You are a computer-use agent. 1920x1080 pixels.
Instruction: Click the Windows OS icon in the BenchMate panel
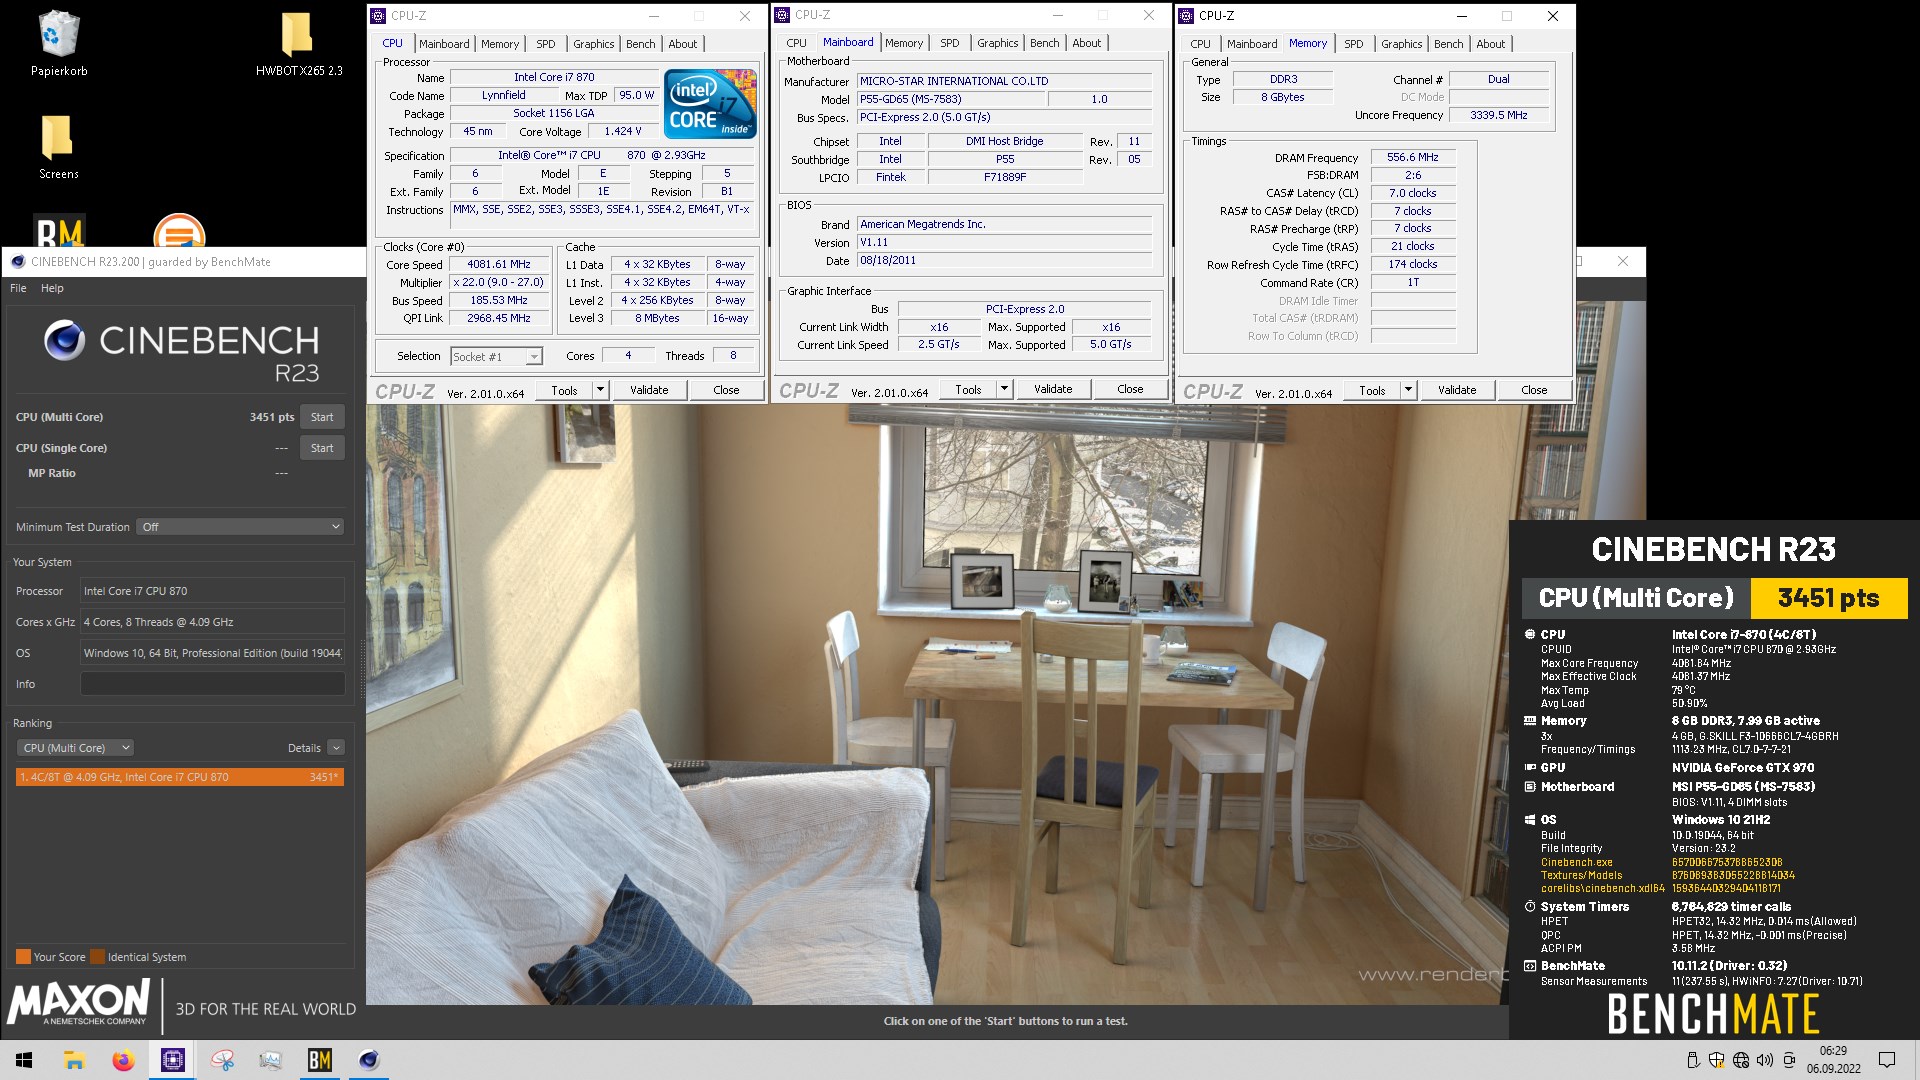(x=1530, y=820)
